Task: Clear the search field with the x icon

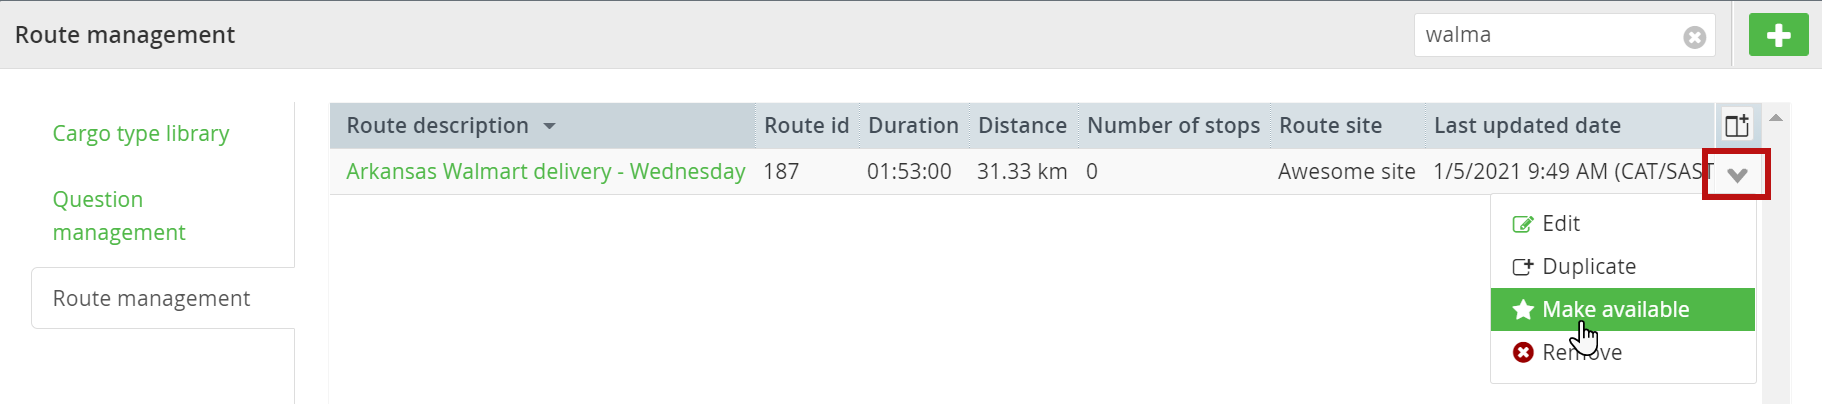Action: pyautogui.click(x=1694, y=37)
